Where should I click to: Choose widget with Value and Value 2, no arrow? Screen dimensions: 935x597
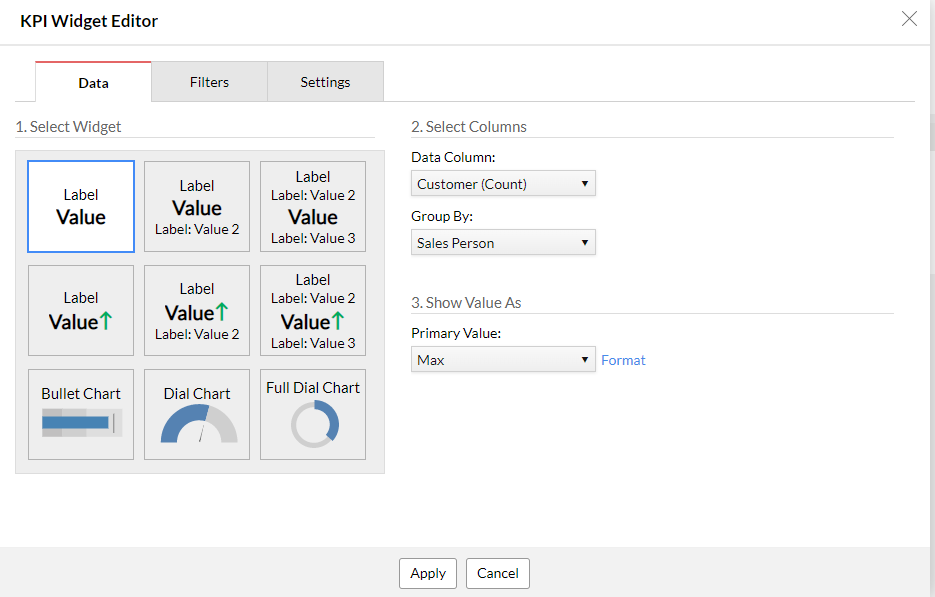(x=197, y=207)
